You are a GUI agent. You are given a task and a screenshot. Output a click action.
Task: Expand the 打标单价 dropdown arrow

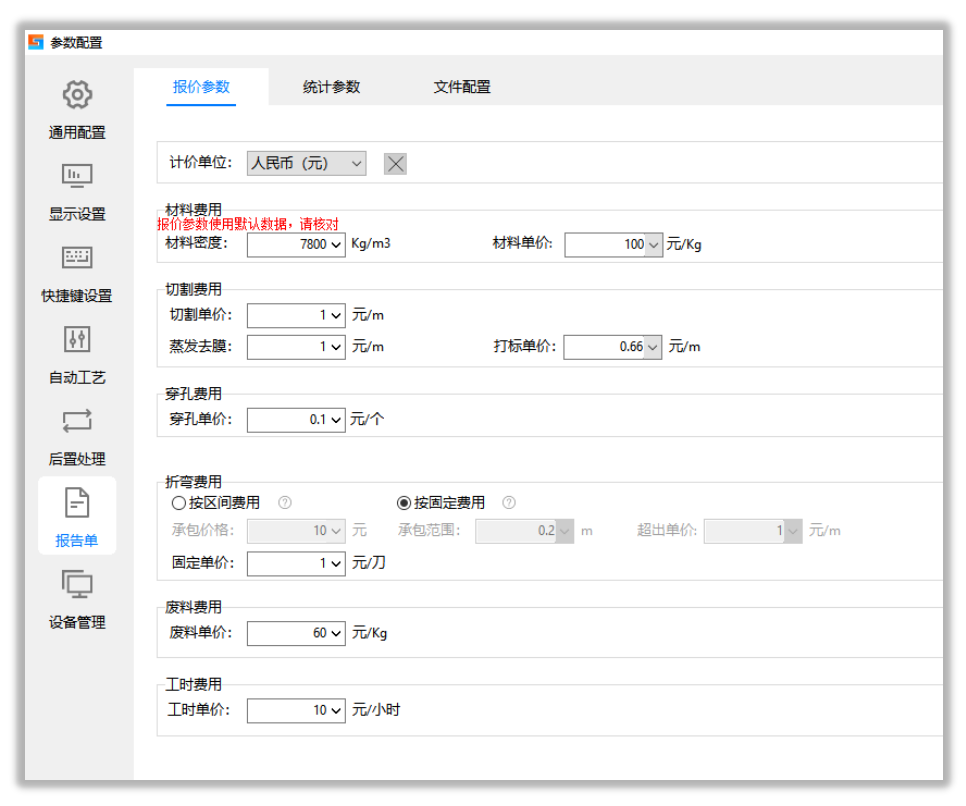pos(653,347)
